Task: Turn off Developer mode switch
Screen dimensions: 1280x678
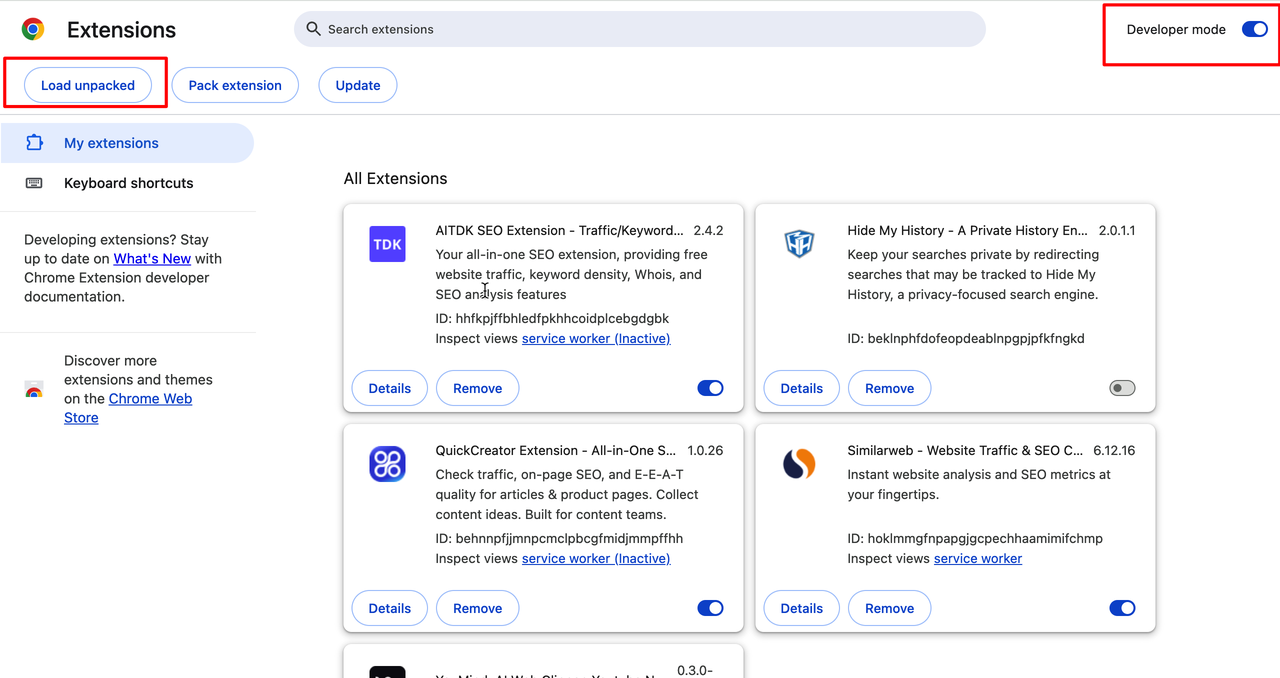Action: pos(1255,29)
